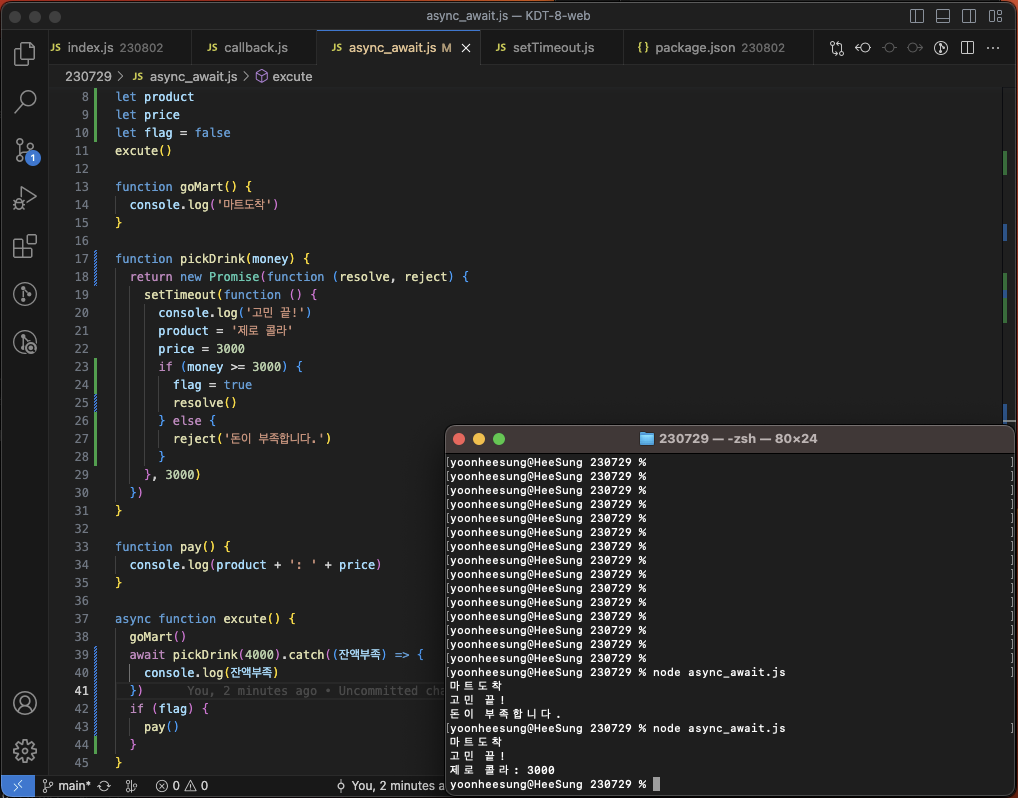Expand the excute symbol breadcrumb
Viewport: 1018px width, 798px height.
point(284,77)
